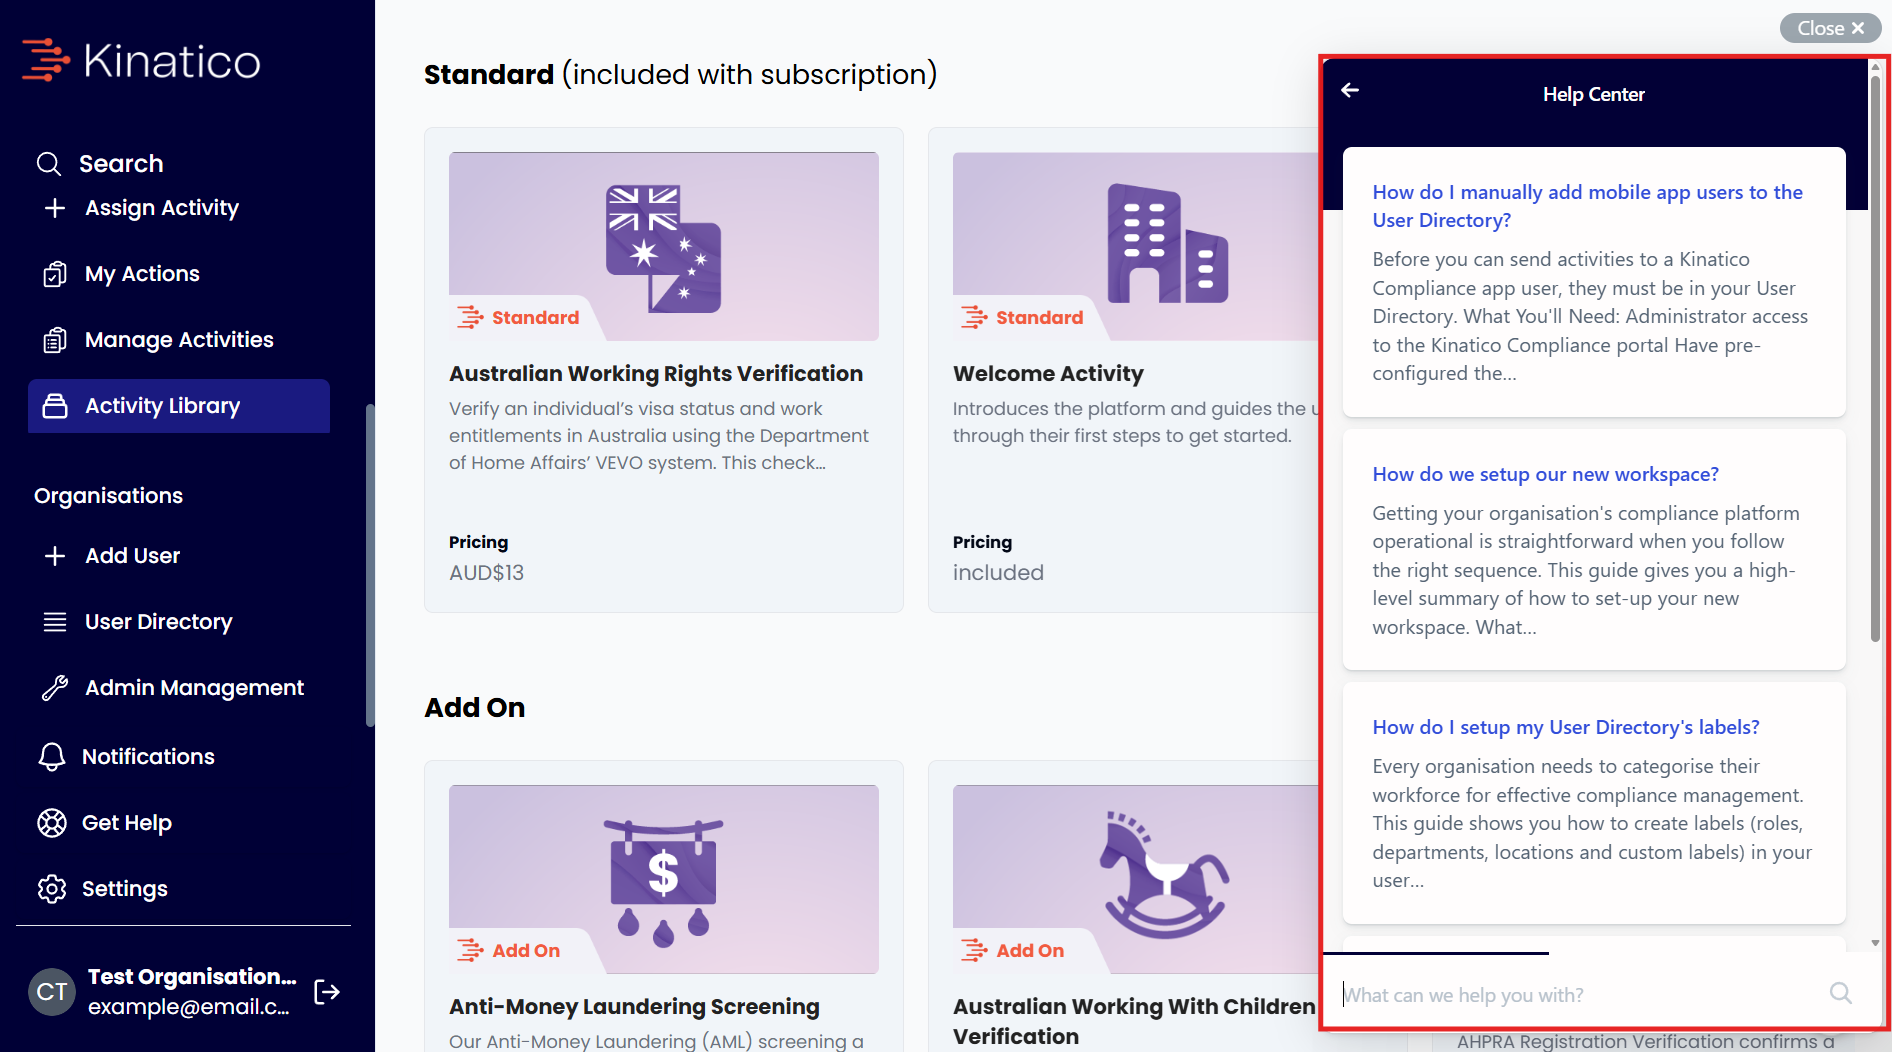The image size is (1892, 1052).
Task: Click the Activity Library briefcase icon
Action: [x=55, y=406]
